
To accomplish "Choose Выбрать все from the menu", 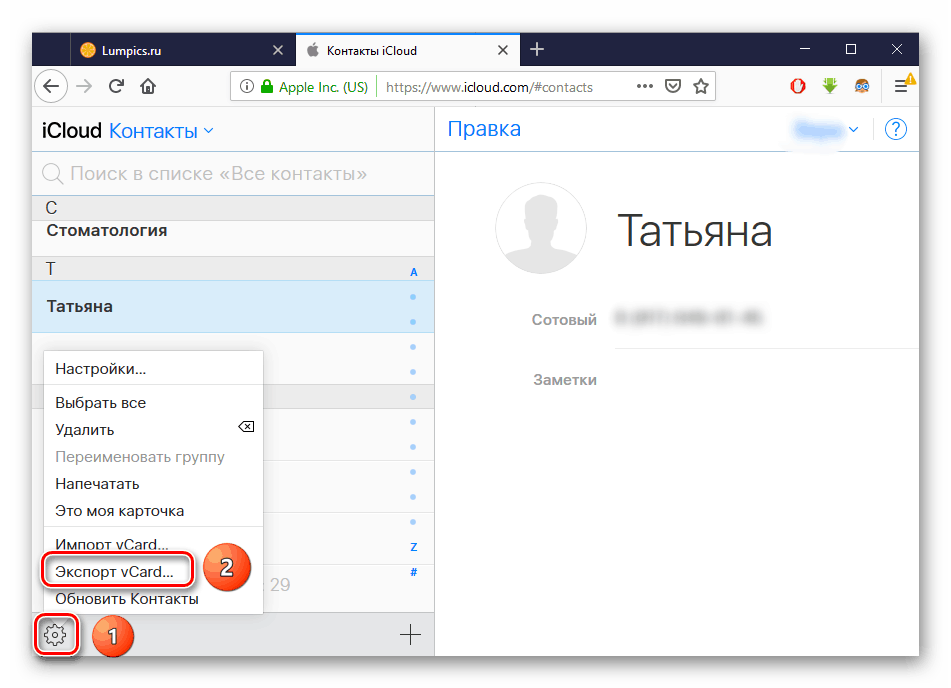I will 100,403.
